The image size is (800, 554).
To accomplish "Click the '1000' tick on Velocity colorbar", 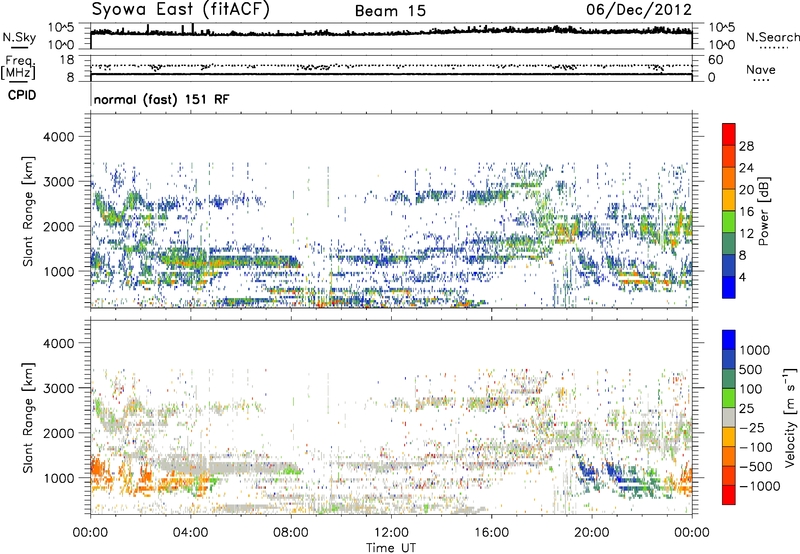I will pyautogui.click(x=754, y=350).
